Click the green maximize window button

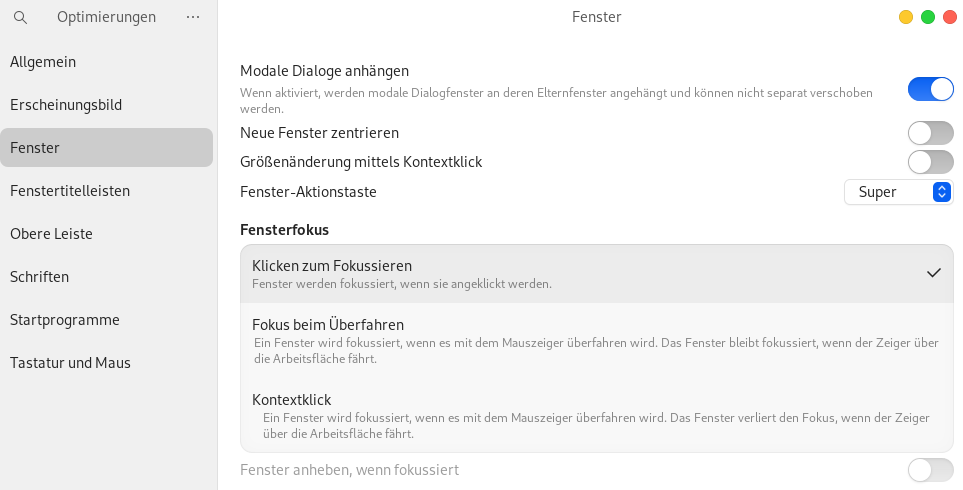pyautogui.click(x=928, y=17)
